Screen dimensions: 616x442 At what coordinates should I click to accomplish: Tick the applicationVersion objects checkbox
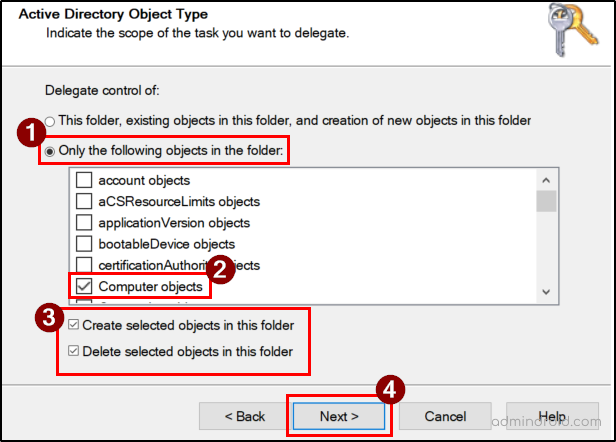pos(84,223)
